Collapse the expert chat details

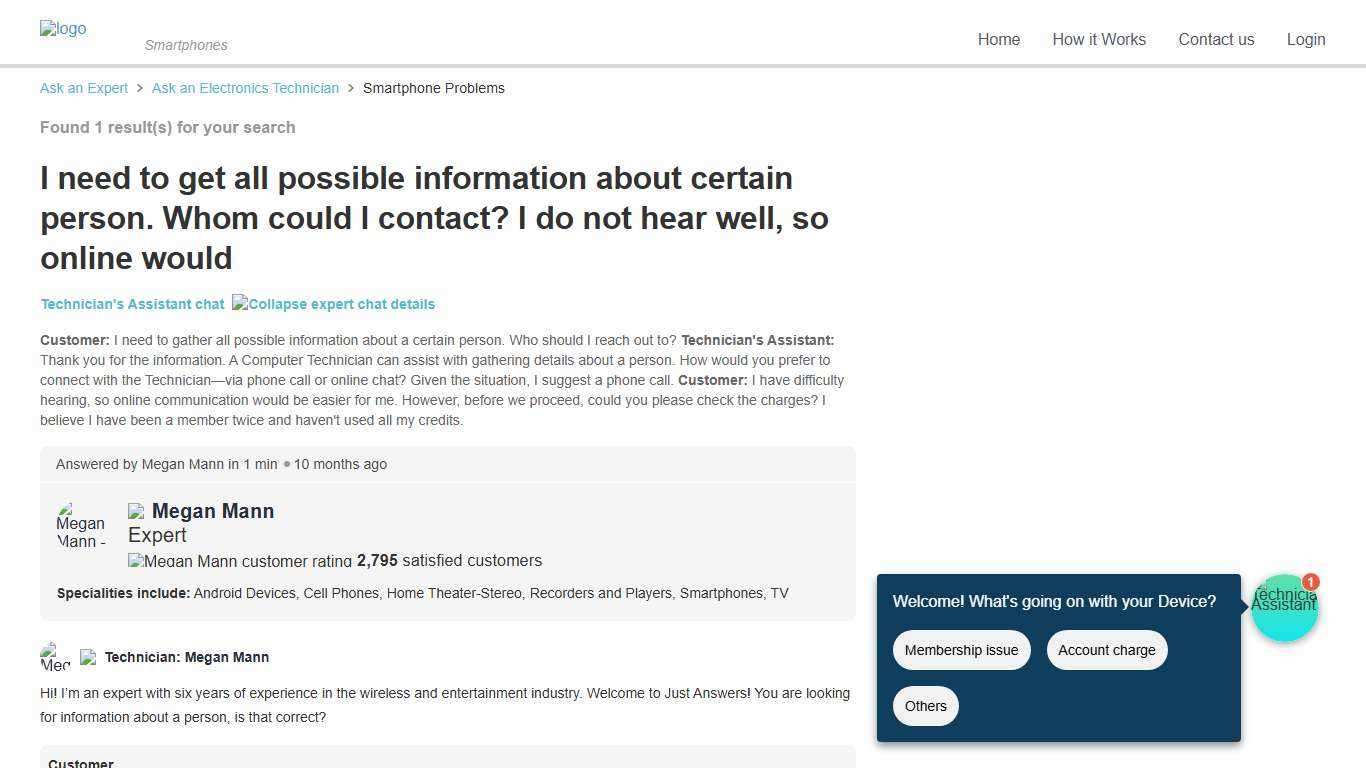pos(333,304)
